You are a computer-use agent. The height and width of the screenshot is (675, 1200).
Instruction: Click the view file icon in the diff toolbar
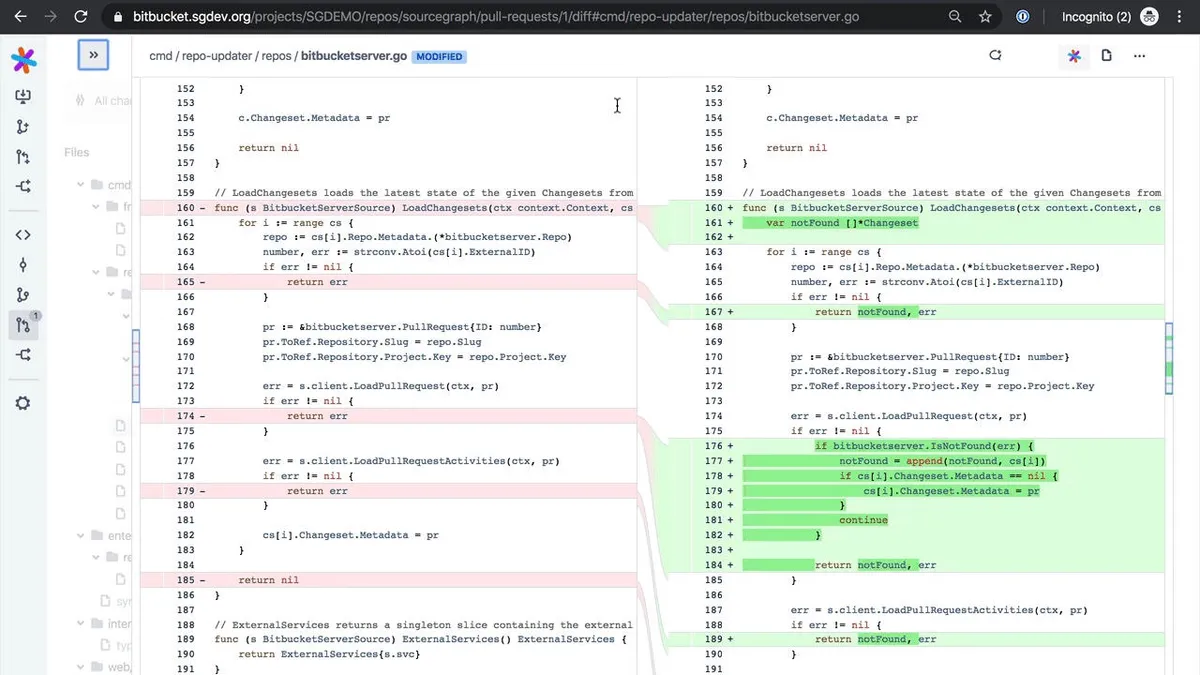(1107, 56)
